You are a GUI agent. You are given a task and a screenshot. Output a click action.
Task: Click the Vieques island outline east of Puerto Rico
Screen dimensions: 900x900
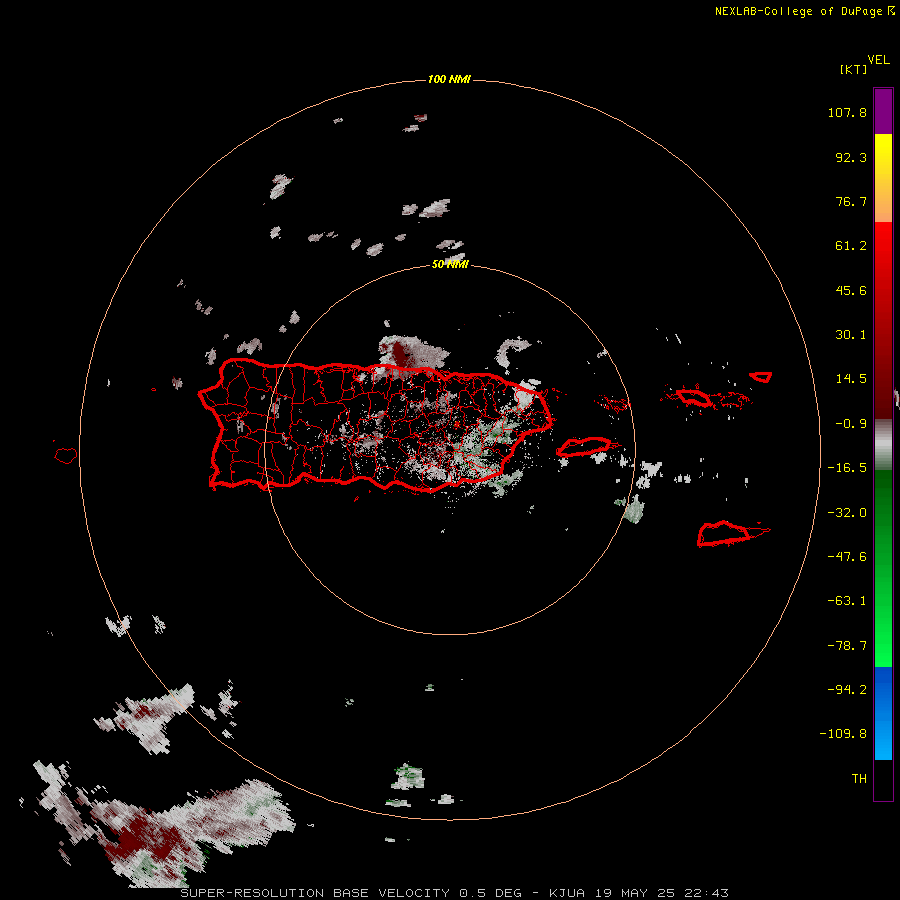click(584, 447)
